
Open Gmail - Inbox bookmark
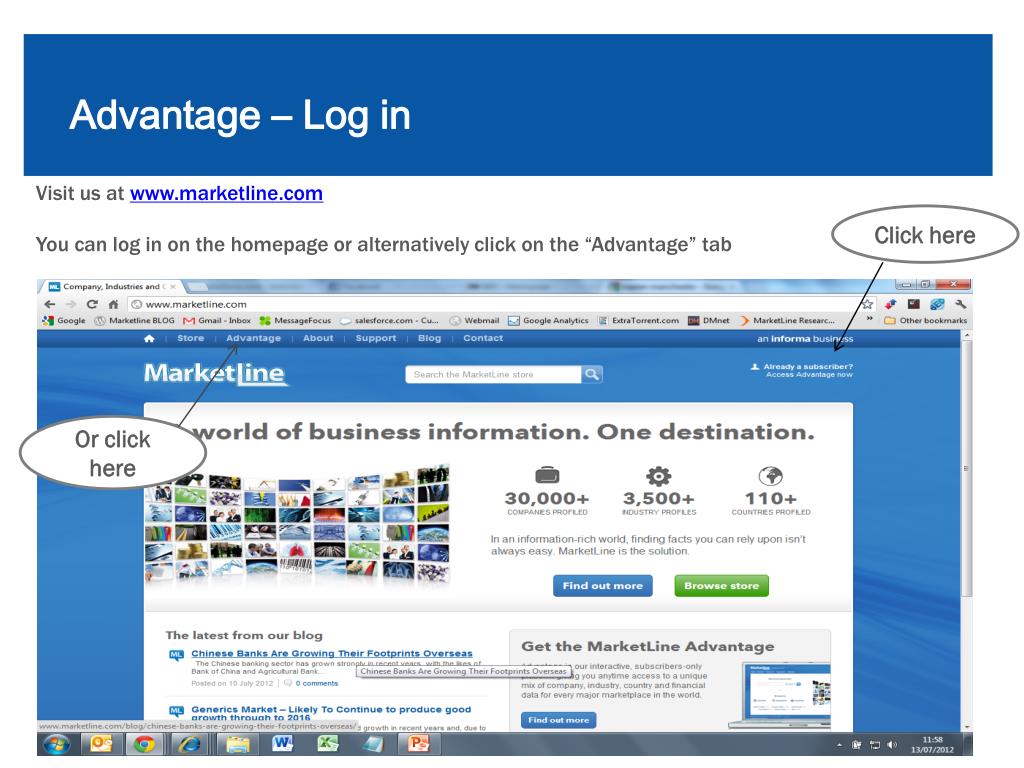tap(217, 321)
